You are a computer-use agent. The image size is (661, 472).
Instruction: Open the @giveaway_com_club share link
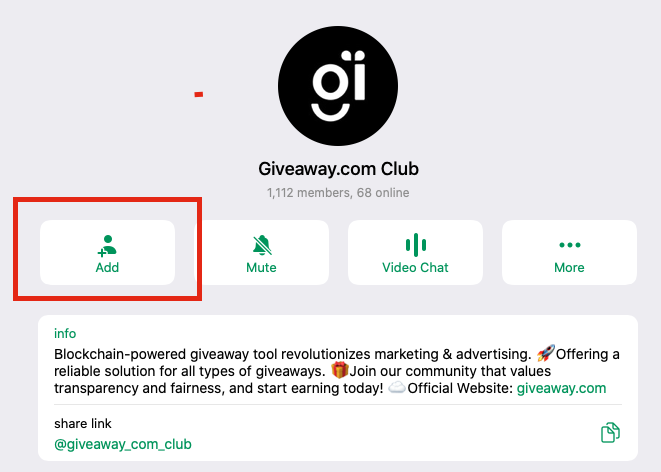123,444
